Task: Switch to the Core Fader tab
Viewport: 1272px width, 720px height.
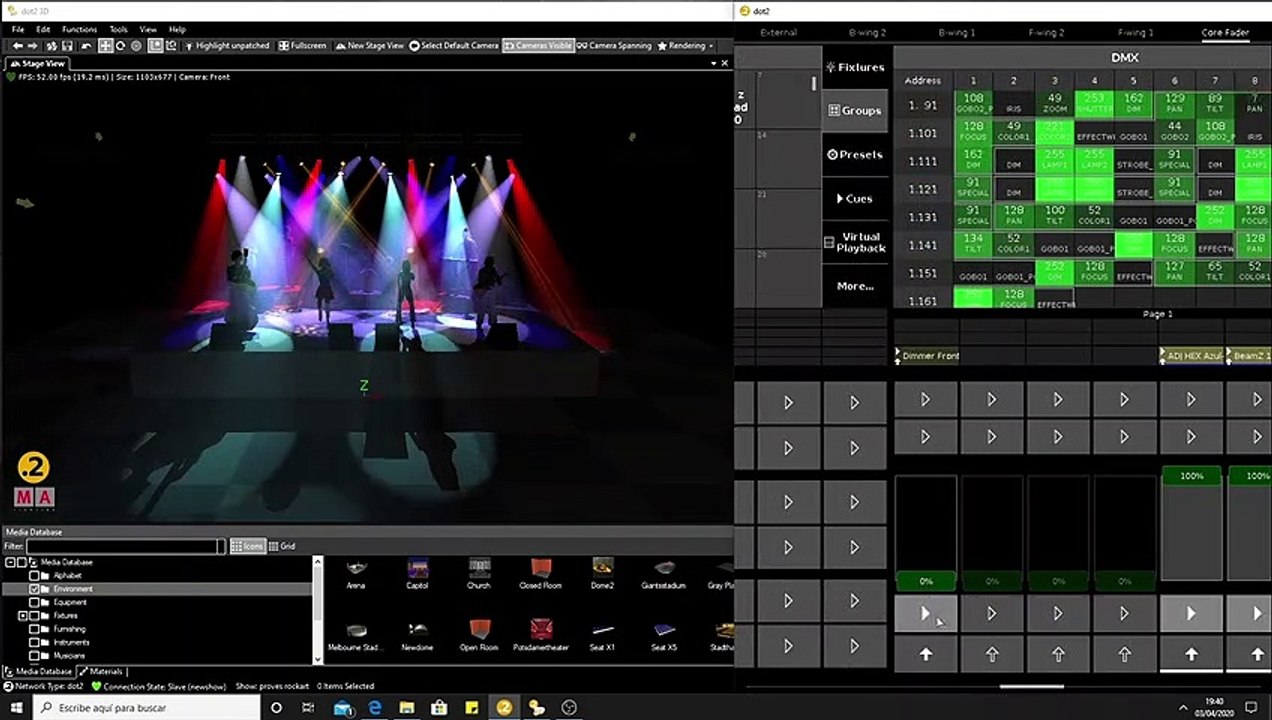Action: [x=1225, y=32]
